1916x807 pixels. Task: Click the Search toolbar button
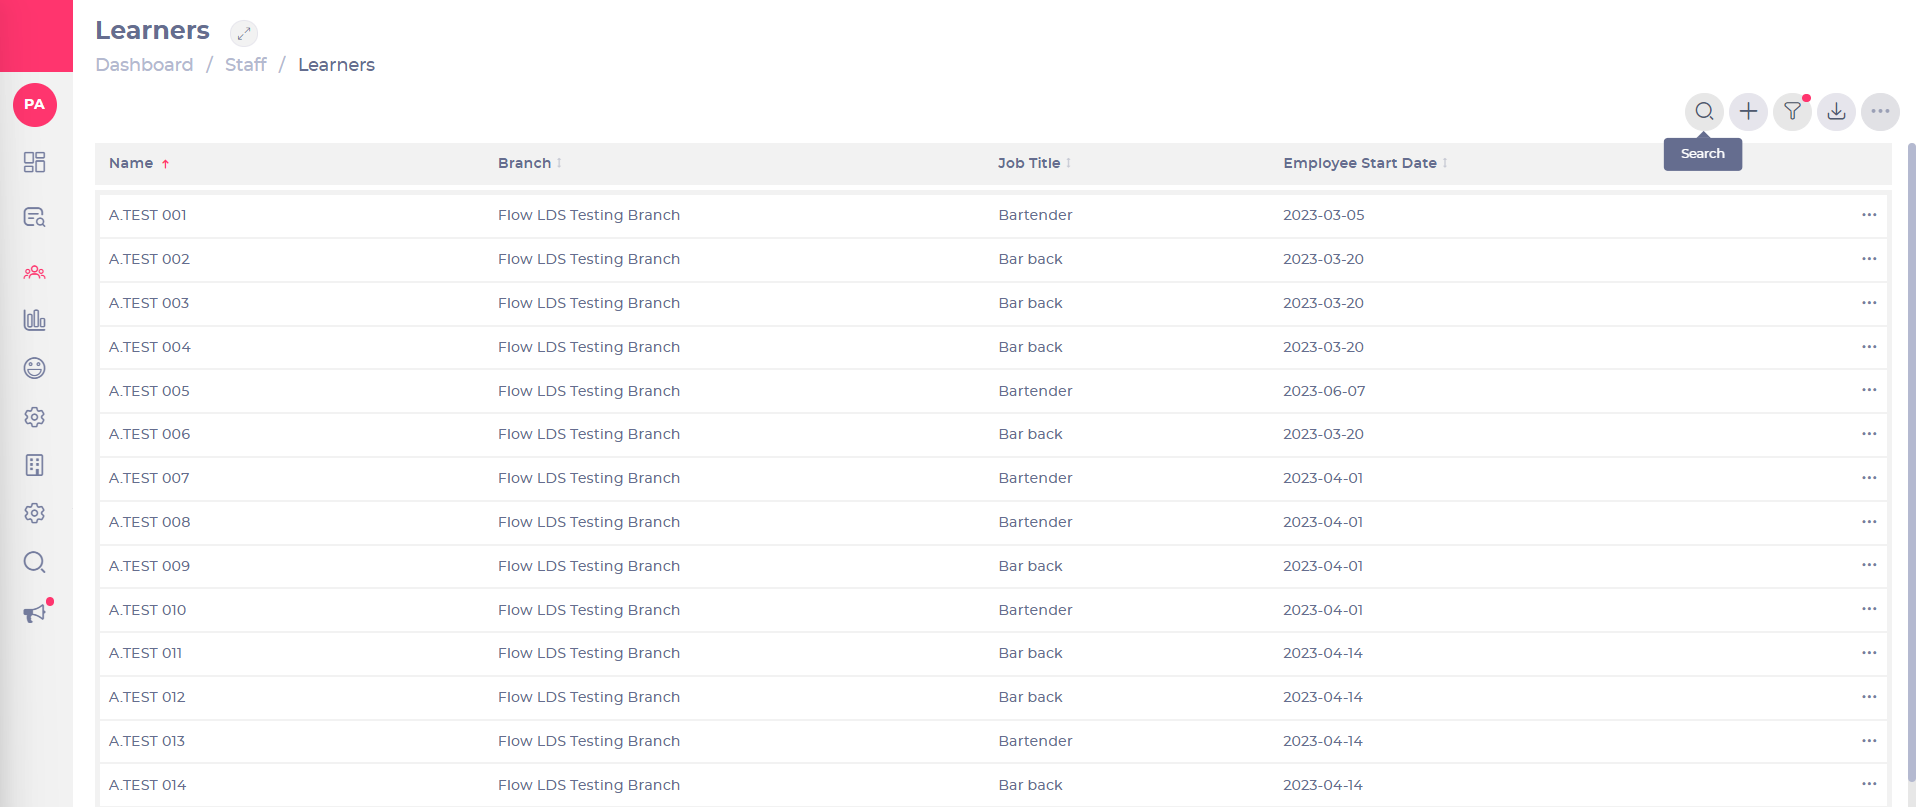(x=1704, y=111)
